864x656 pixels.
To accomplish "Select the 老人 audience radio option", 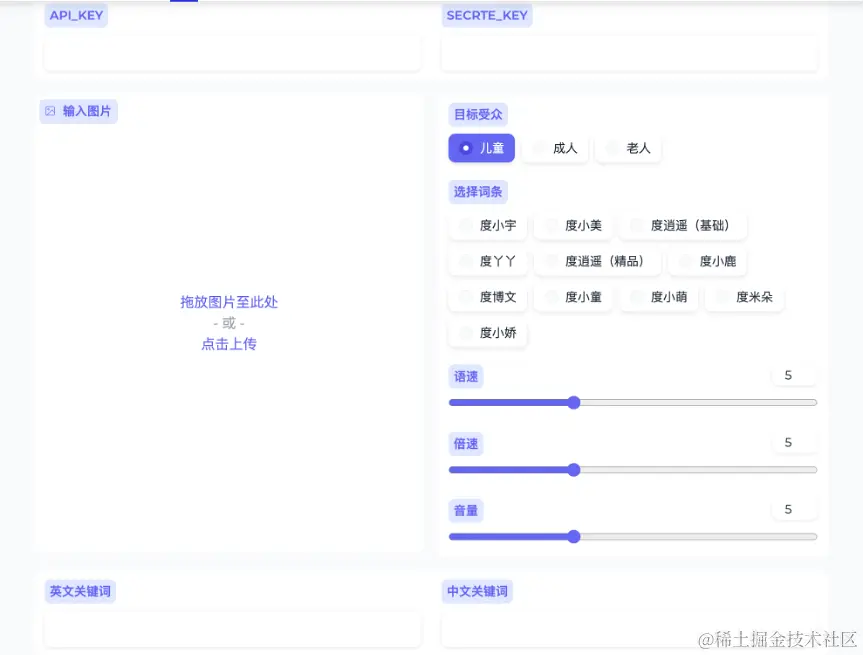I will 628,148.
